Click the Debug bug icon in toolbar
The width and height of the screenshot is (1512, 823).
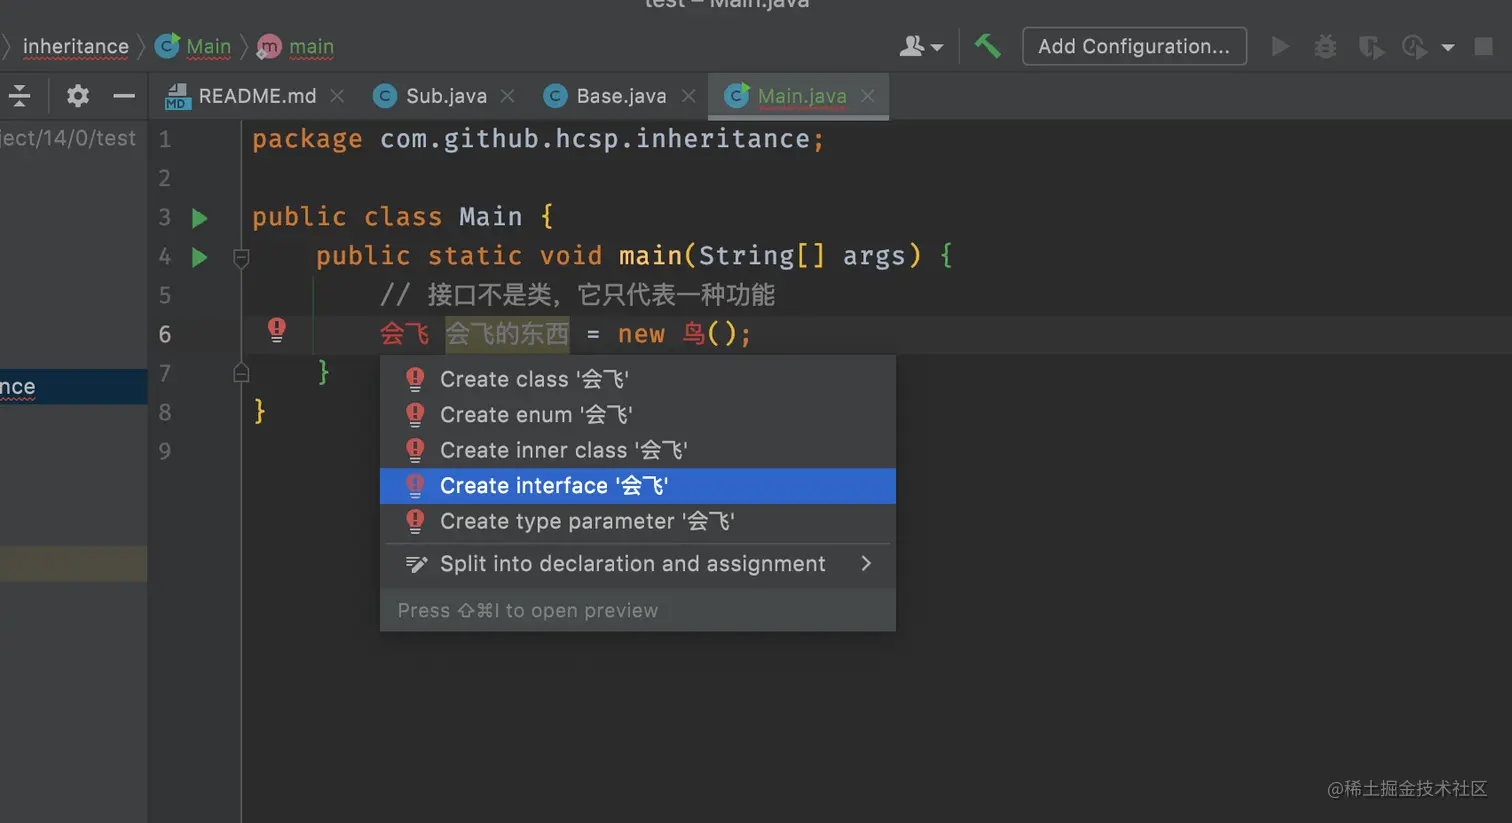1325,46
